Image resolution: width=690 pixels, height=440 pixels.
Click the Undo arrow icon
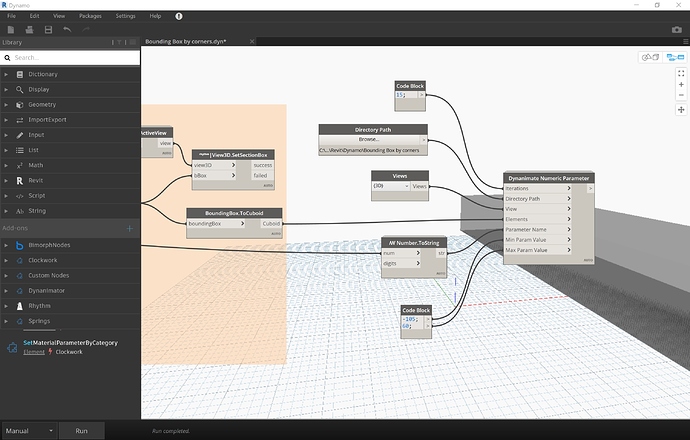coord(67,29)
